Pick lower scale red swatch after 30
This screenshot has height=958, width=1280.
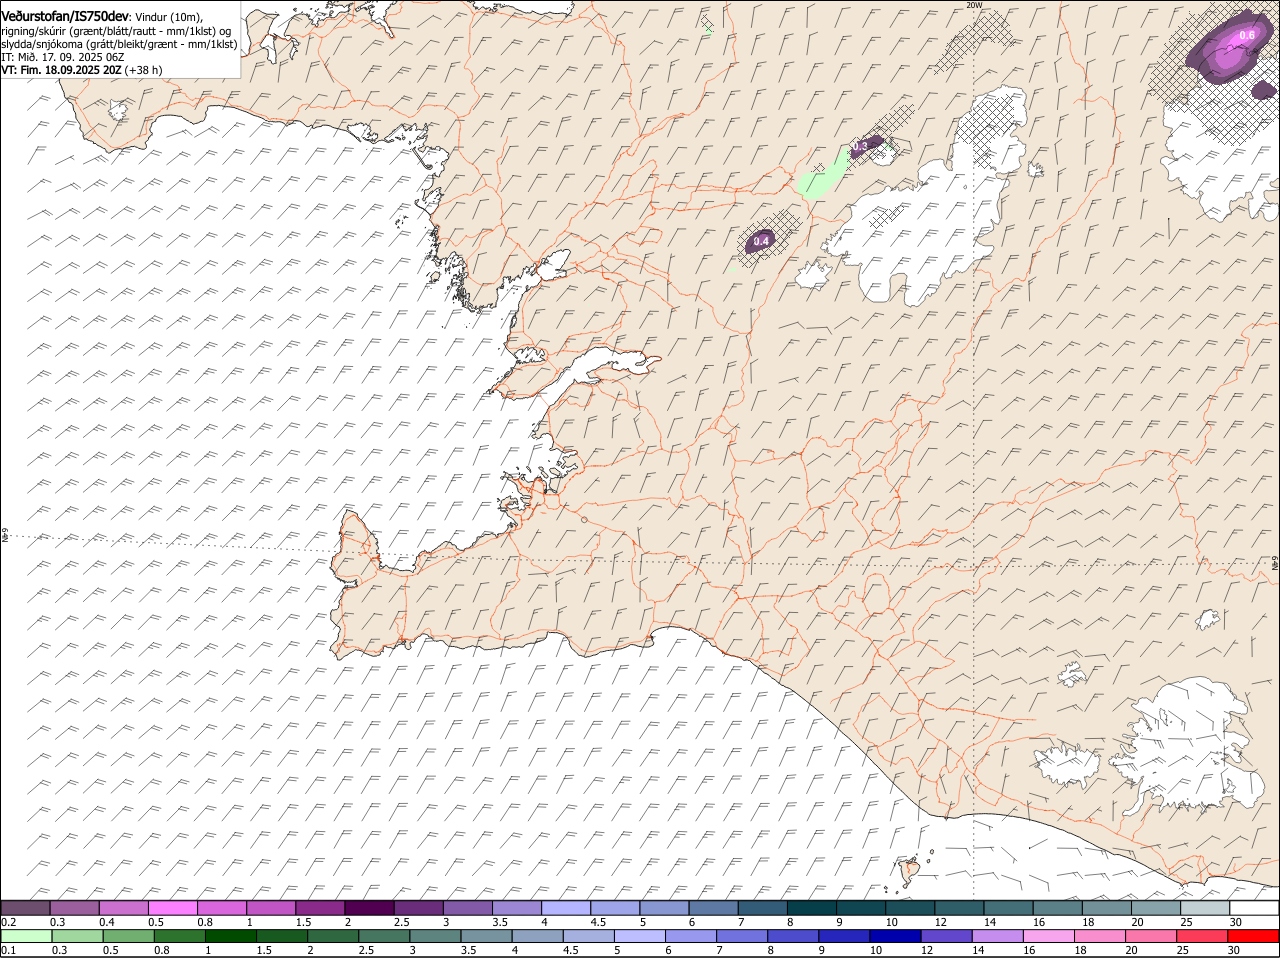point(1254,936)
